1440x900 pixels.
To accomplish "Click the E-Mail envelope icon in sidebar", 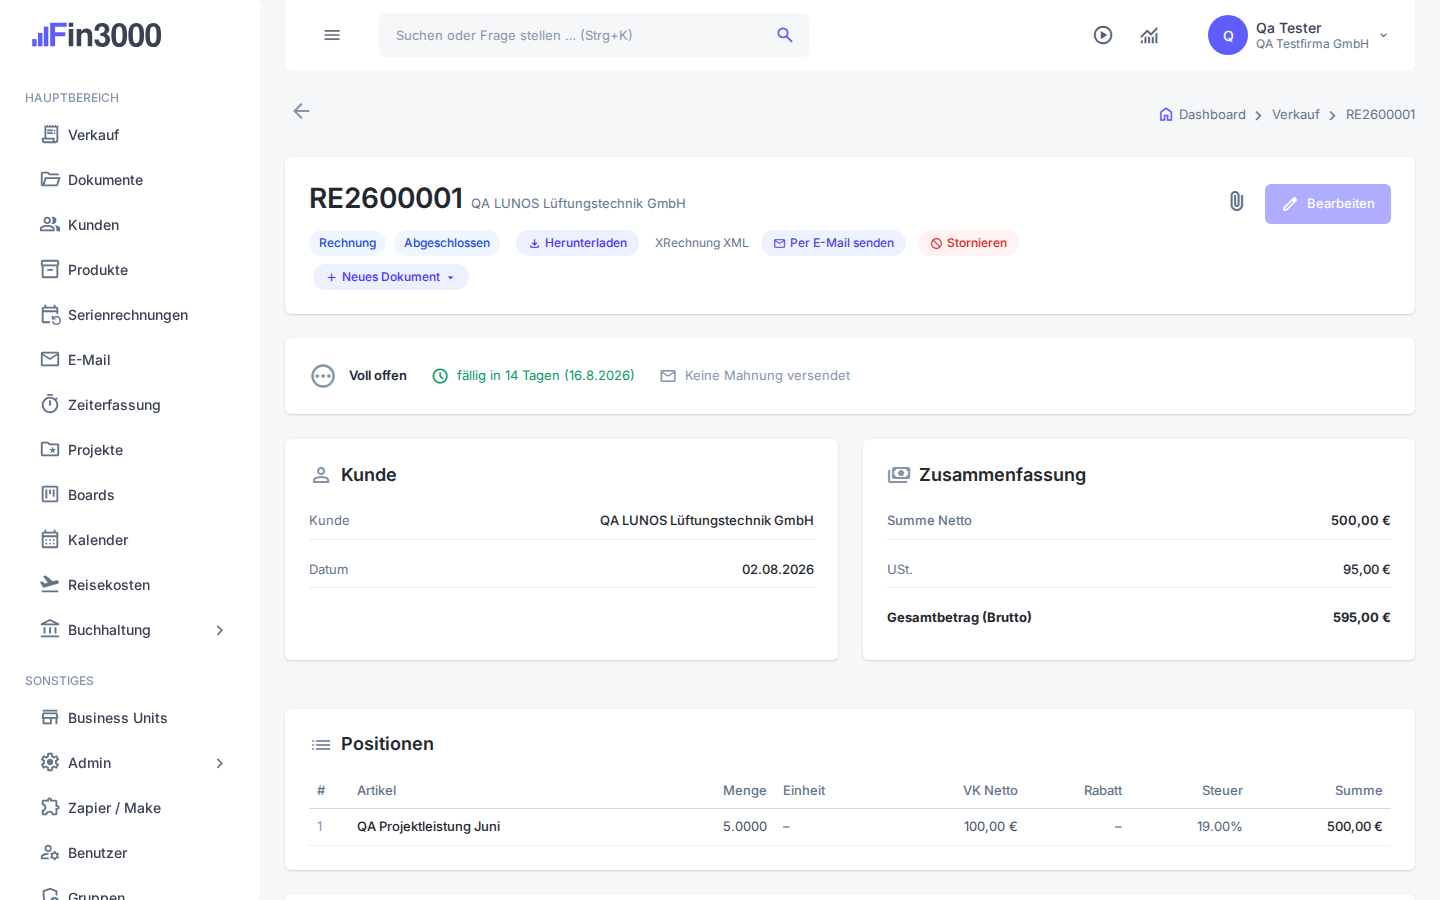I will point(50,359).
